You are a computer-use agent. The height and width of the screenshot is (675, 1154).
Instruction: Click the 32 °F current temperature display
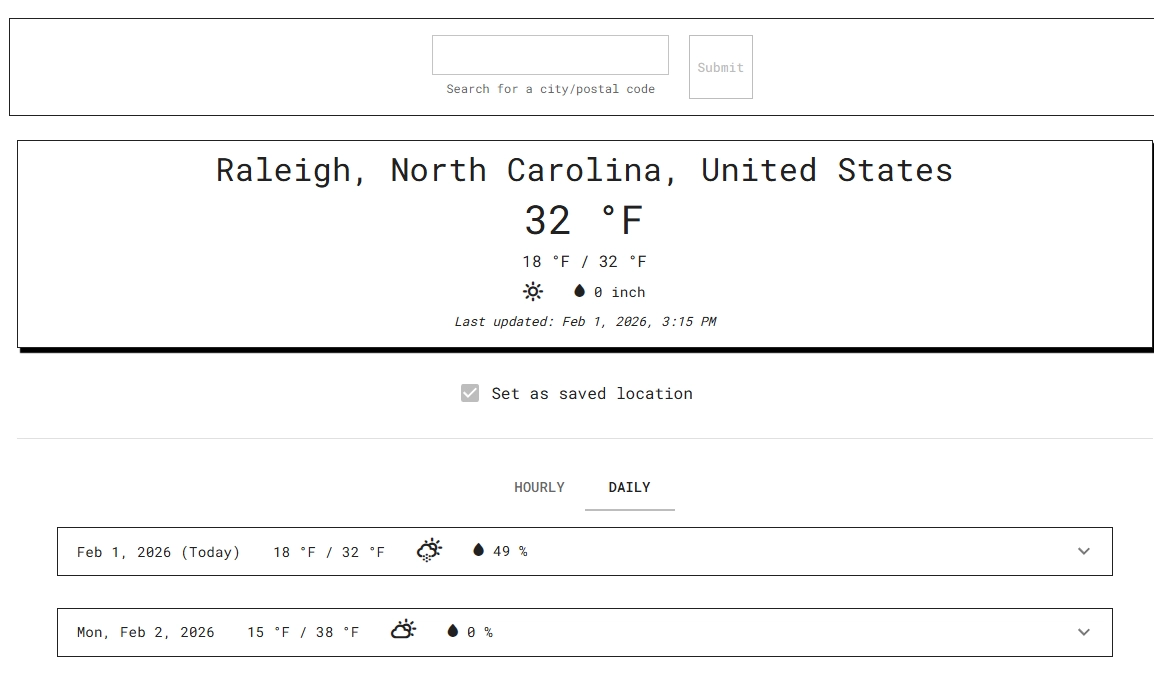(584, 219)
